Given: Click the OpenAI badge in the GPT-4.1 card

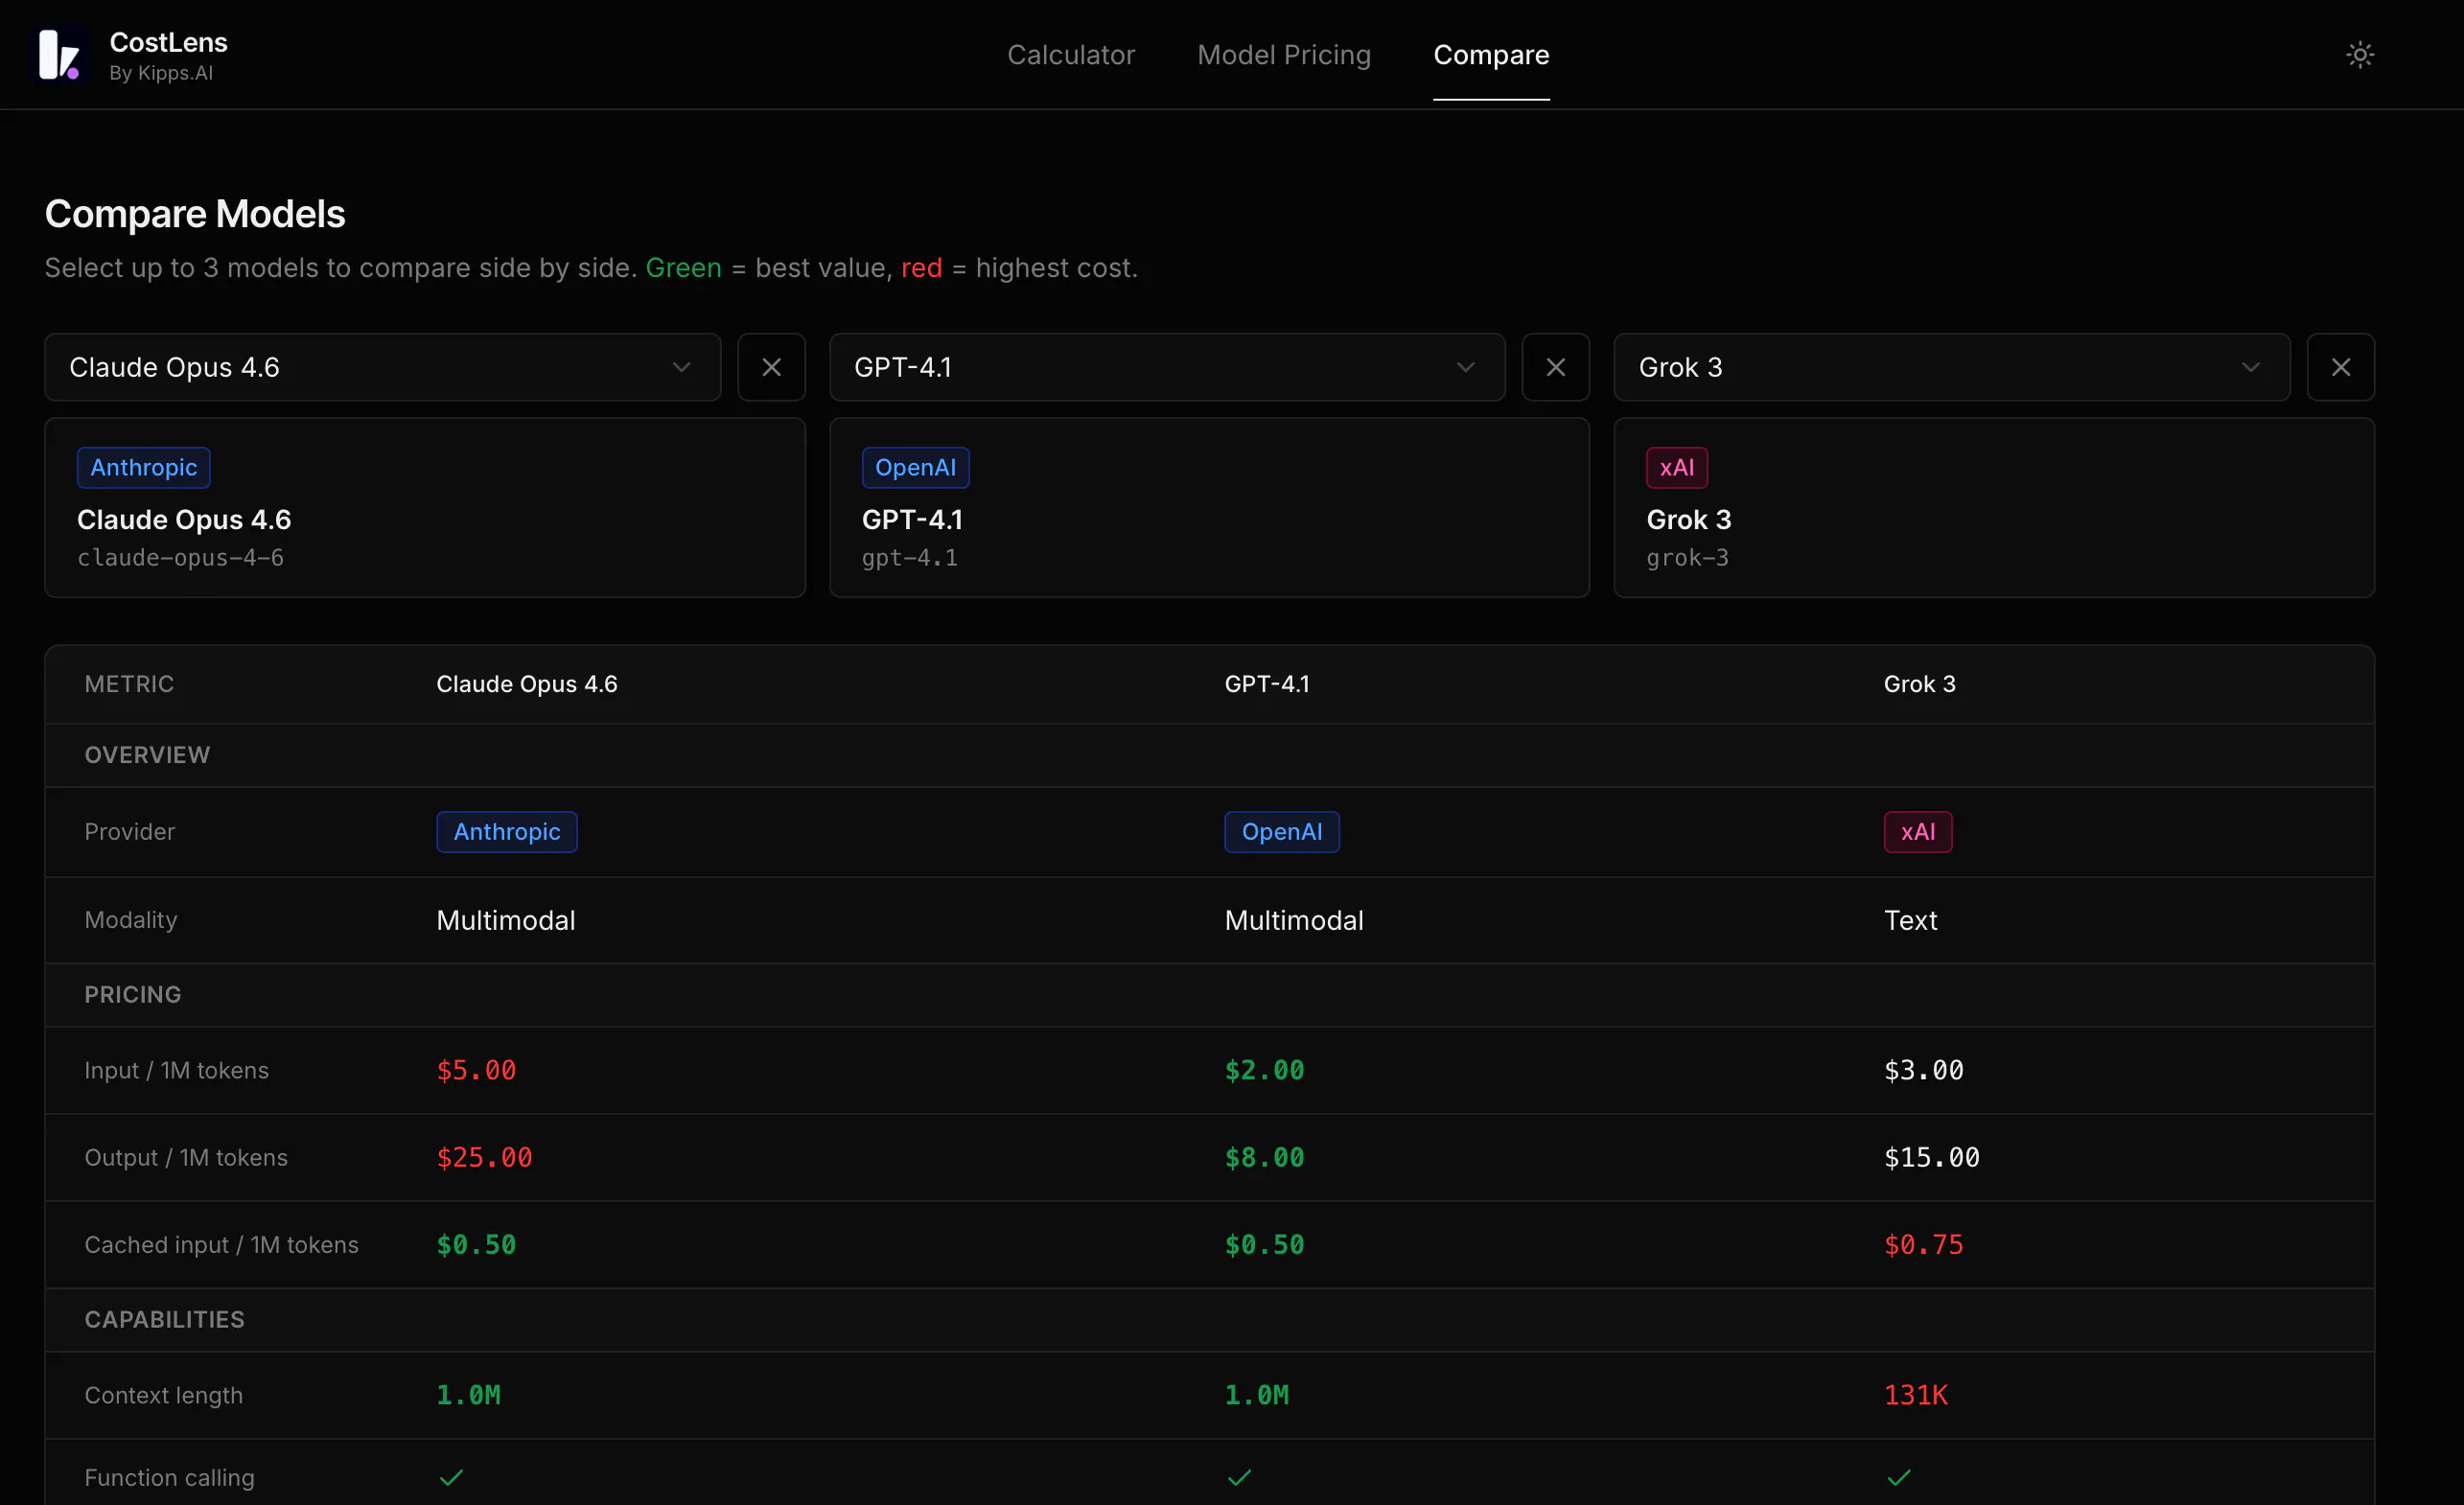Looking at the screenshot, I should (x=915, y=467).
